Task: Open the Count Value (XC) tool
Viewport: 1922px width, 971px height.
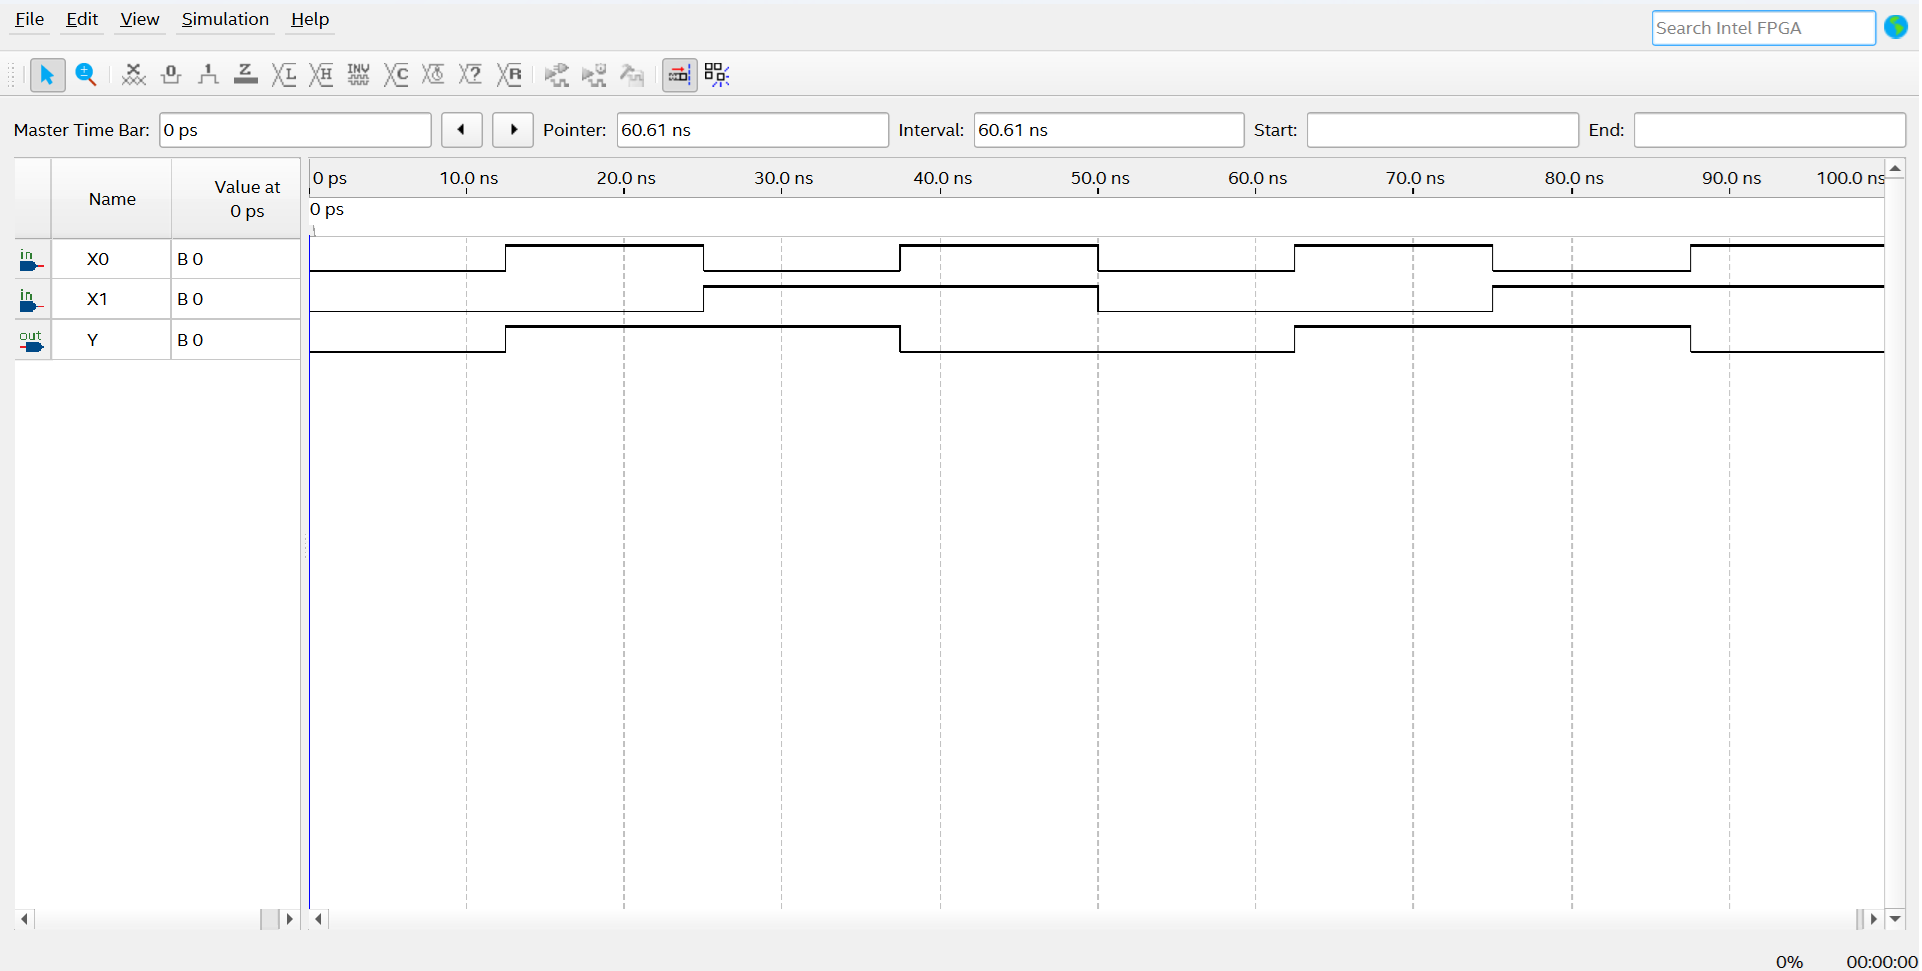Action: (x=396, y=75)
